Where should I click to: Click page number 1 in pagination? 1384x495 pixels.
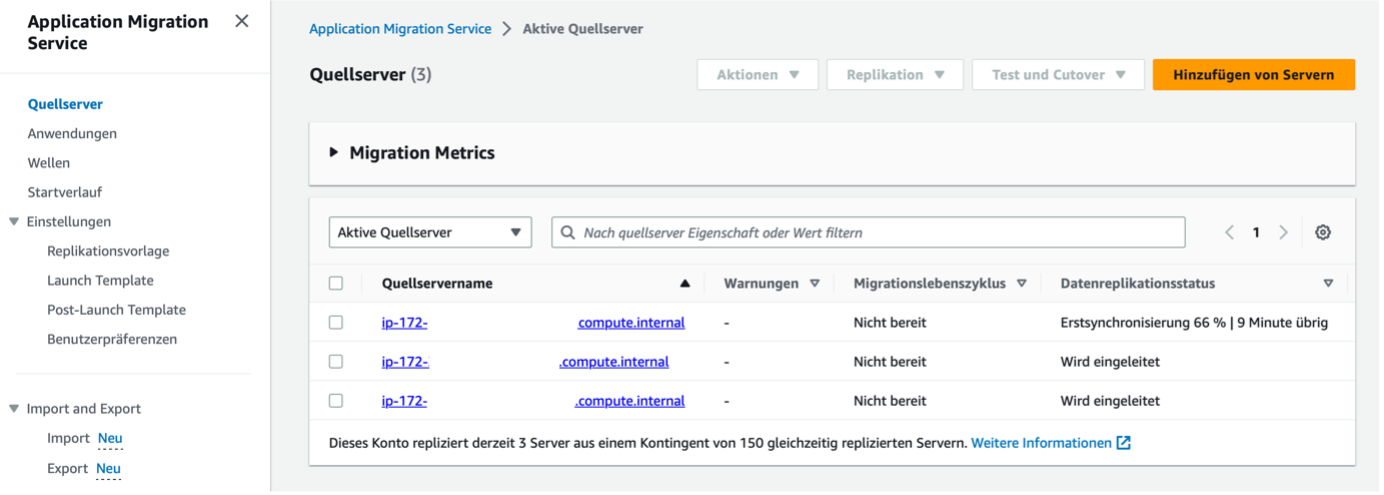click(1257, 232)
